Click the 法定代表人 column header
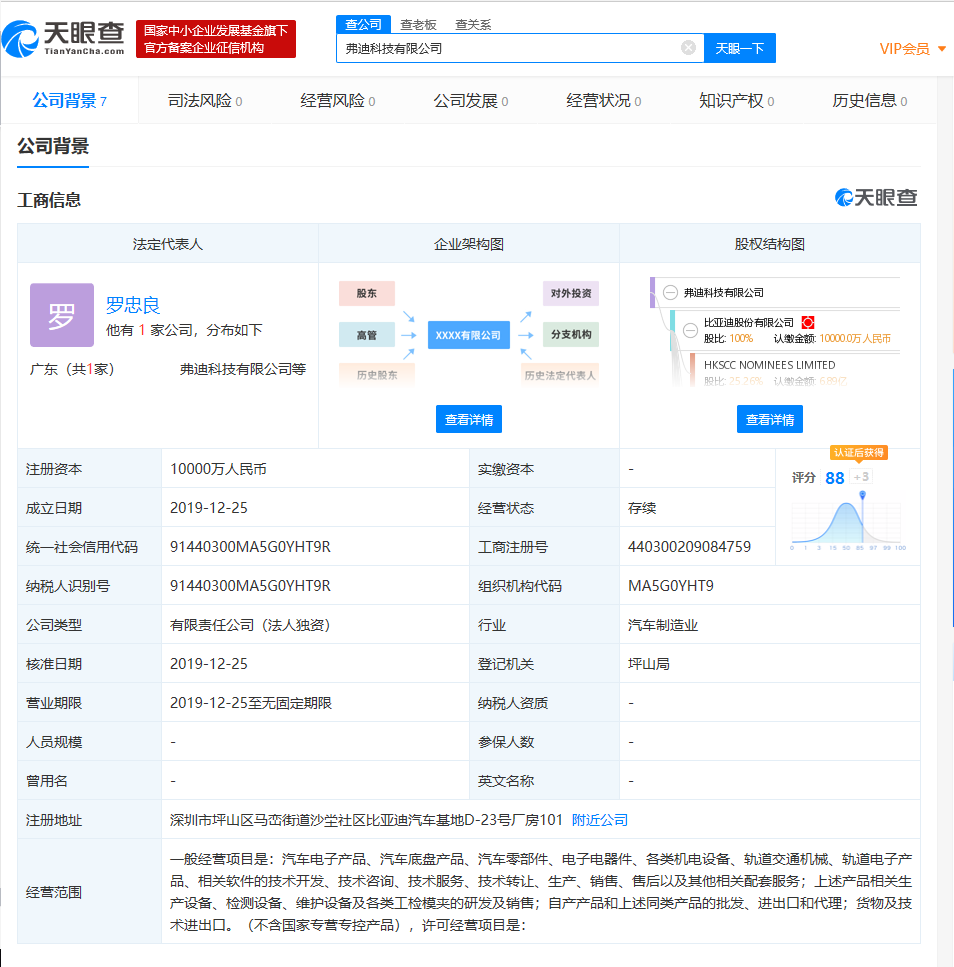 pyautogui.click(x=168, y=244)
